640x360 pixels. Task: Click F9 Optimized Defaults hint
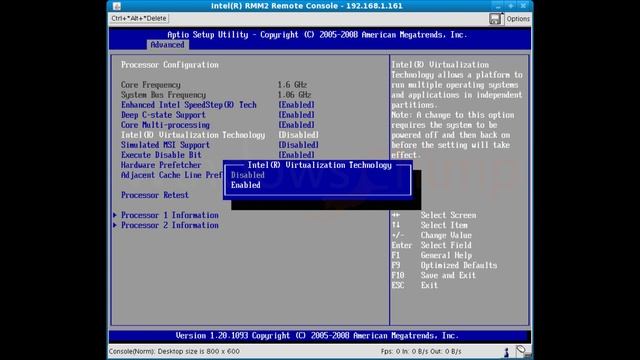pos(444,265)
